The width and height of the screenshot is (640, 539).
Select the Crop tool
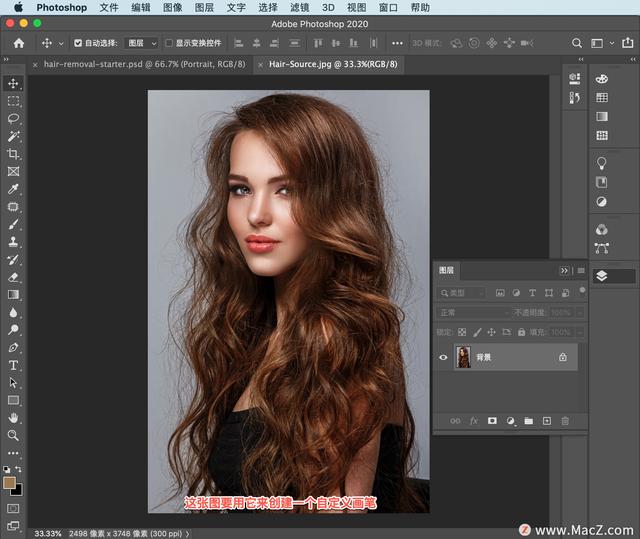click(x=14, y=154)
